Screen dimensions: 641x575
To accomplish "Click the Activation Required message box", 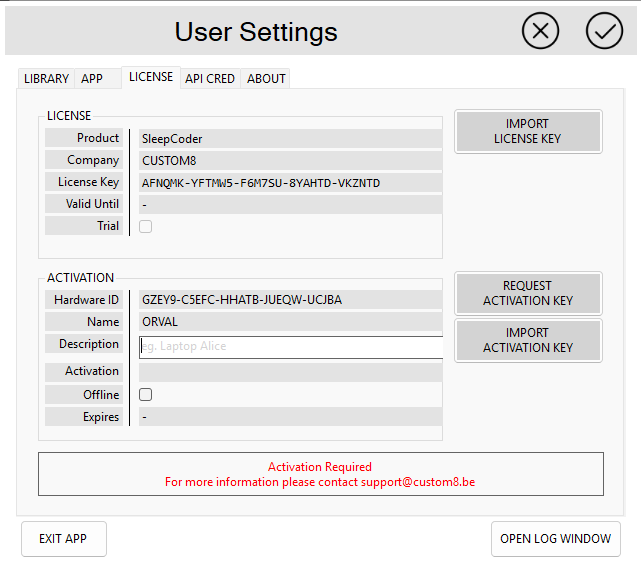I will (x=320, y=474).
